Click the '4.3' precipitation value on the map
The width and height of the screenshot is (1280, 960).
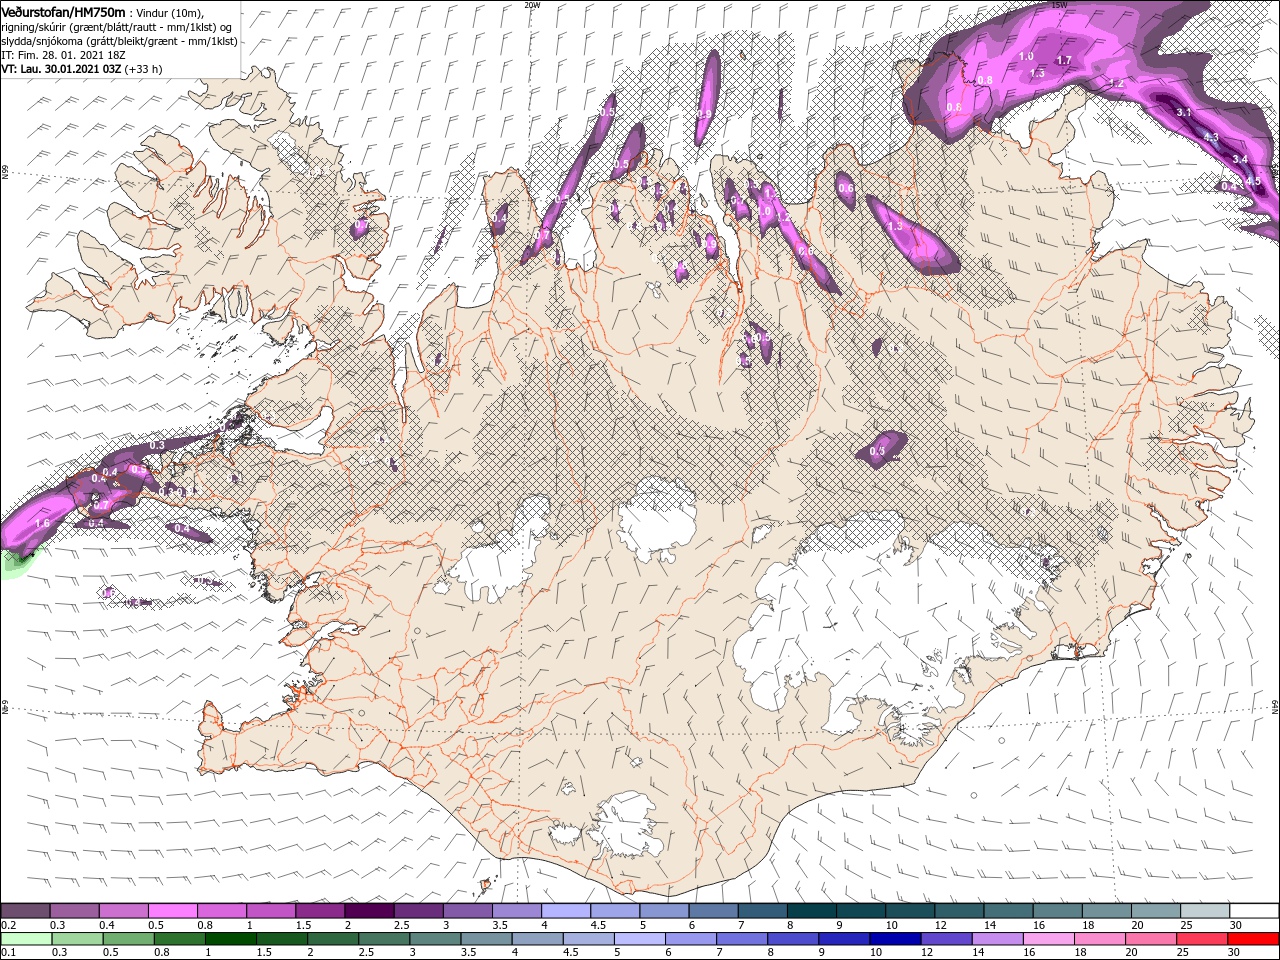(1211, 137)
